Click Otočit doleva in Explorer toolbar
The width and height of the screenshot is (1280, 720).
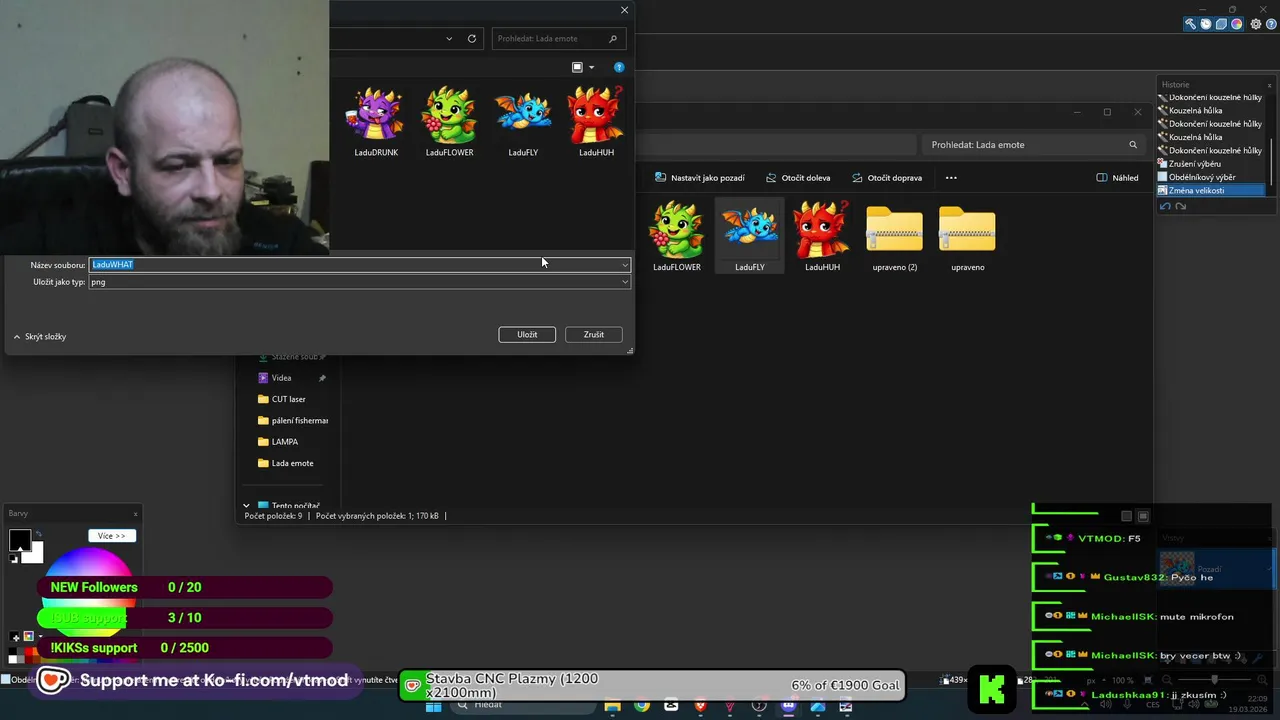coord(798,178)
